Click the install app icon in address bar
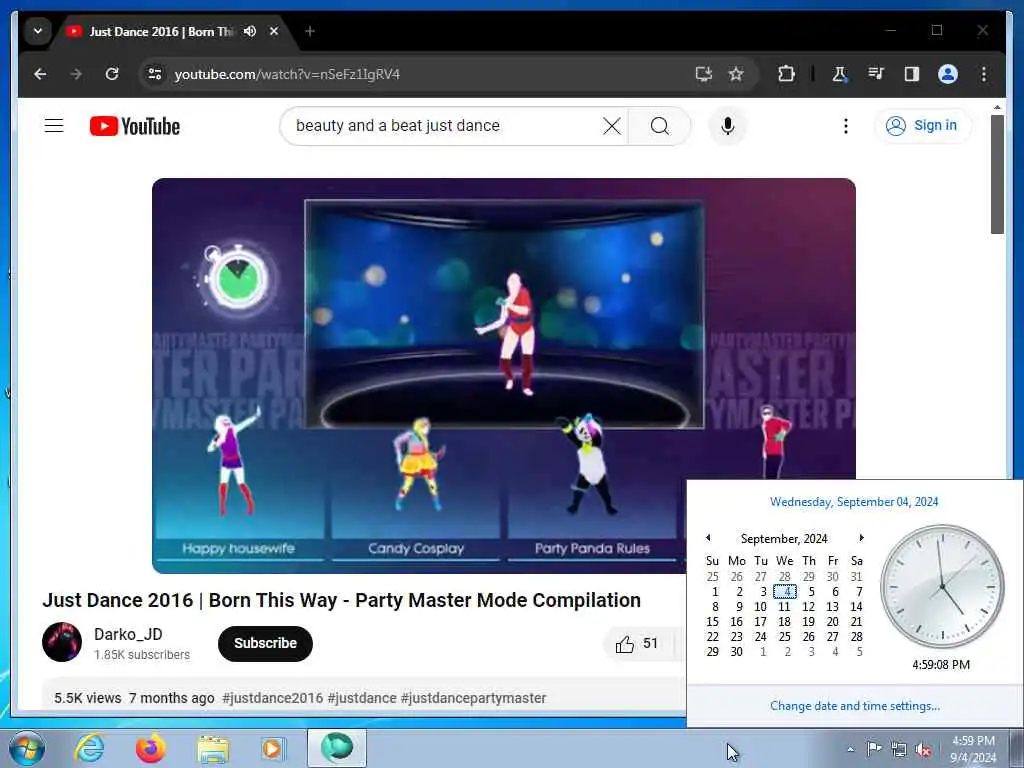1024x768 pixels. click(x=703, y=74)
